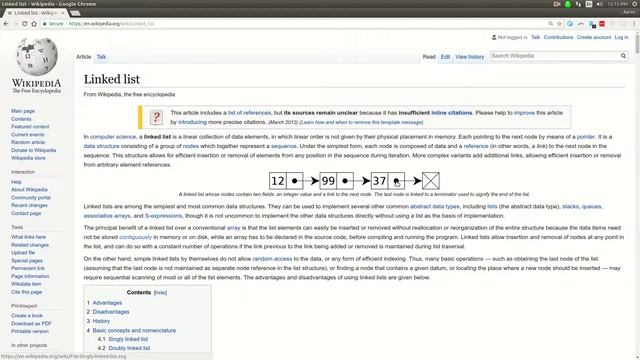Open the Contributions link at top
Screen dimensions: 640x360
558,37
